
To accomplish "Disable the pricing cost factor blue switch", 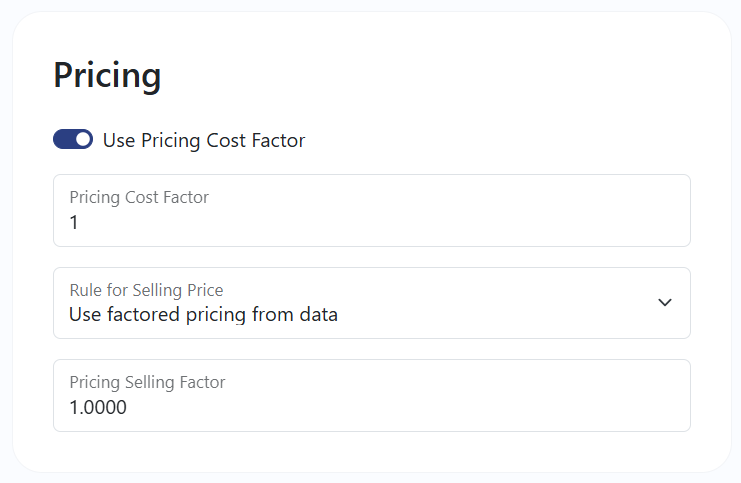I will (x=73, y=139).
